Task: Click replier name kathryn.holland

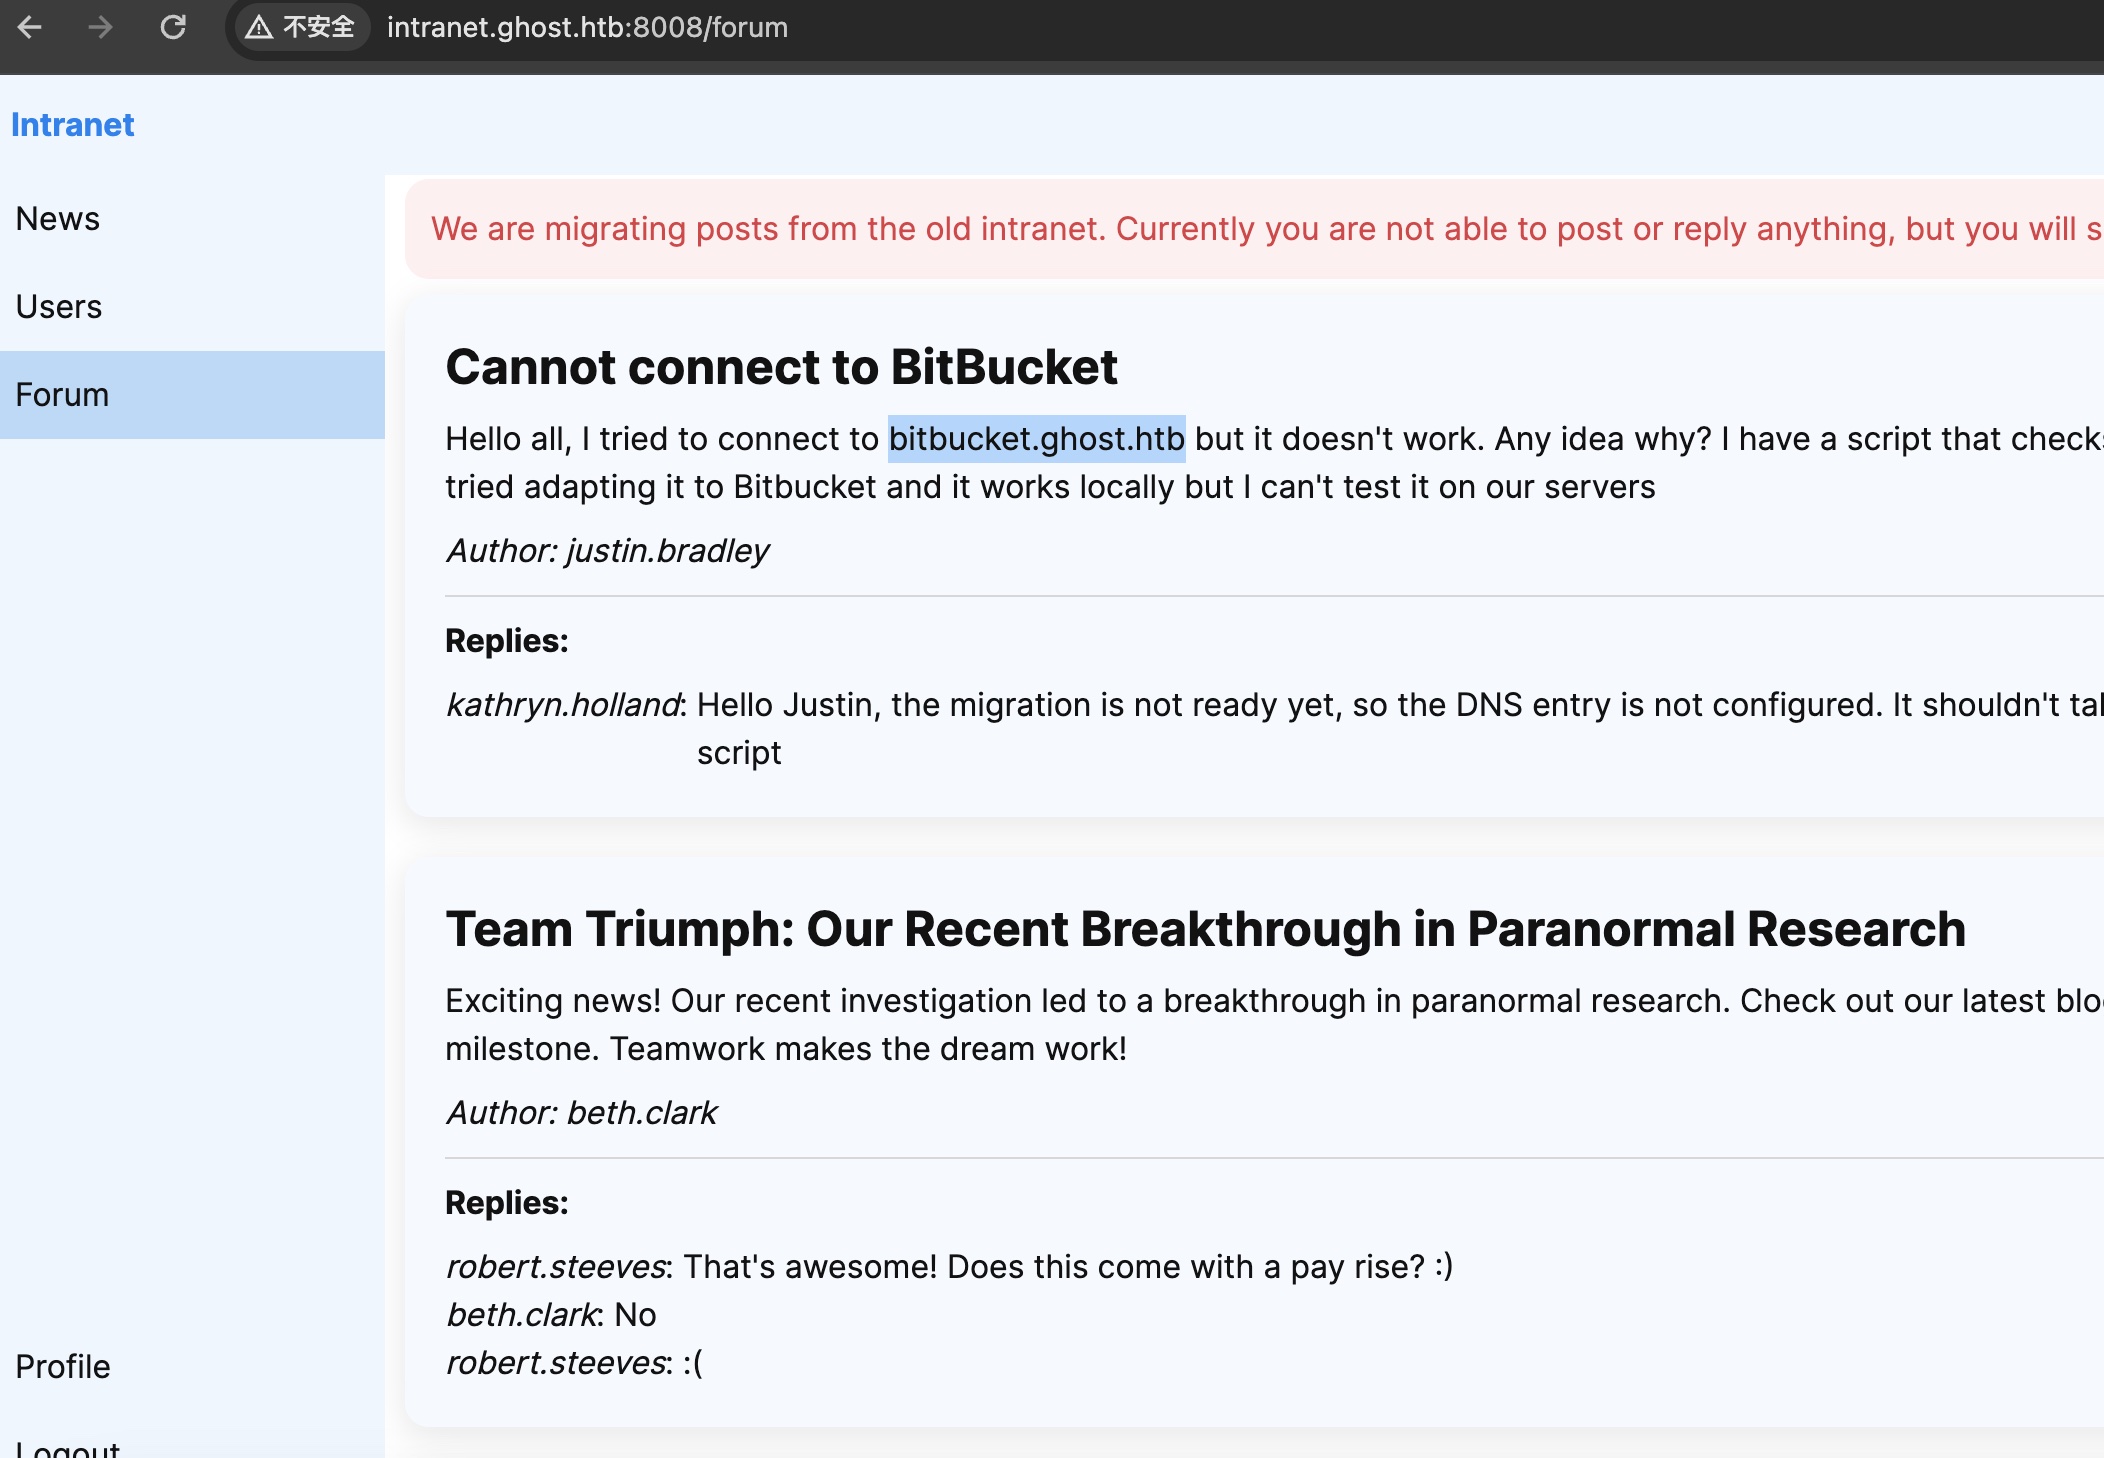Action: [563, 705]
